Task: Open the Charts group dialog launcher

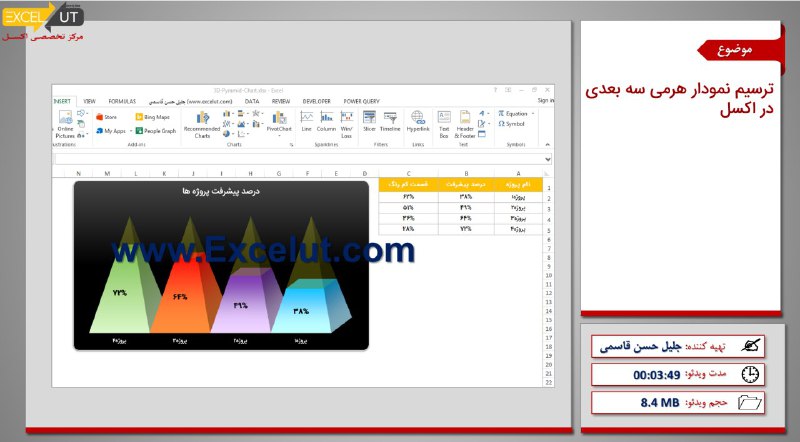Action: pyautogui.click(x=291, y=145)
